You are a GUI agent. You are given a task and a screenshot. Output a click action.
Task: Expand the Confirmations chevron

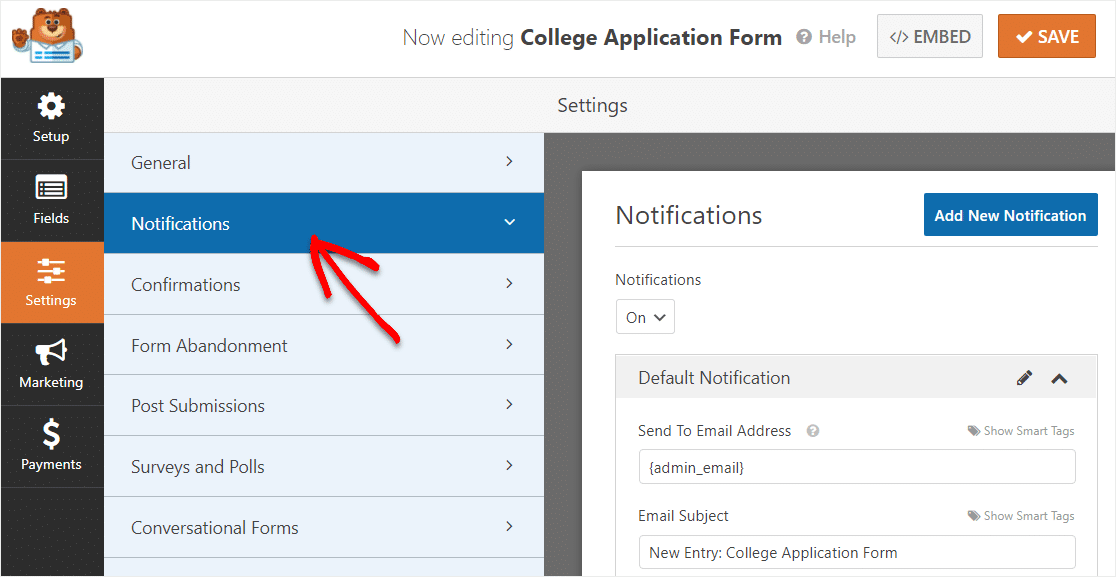coord(509,283)
